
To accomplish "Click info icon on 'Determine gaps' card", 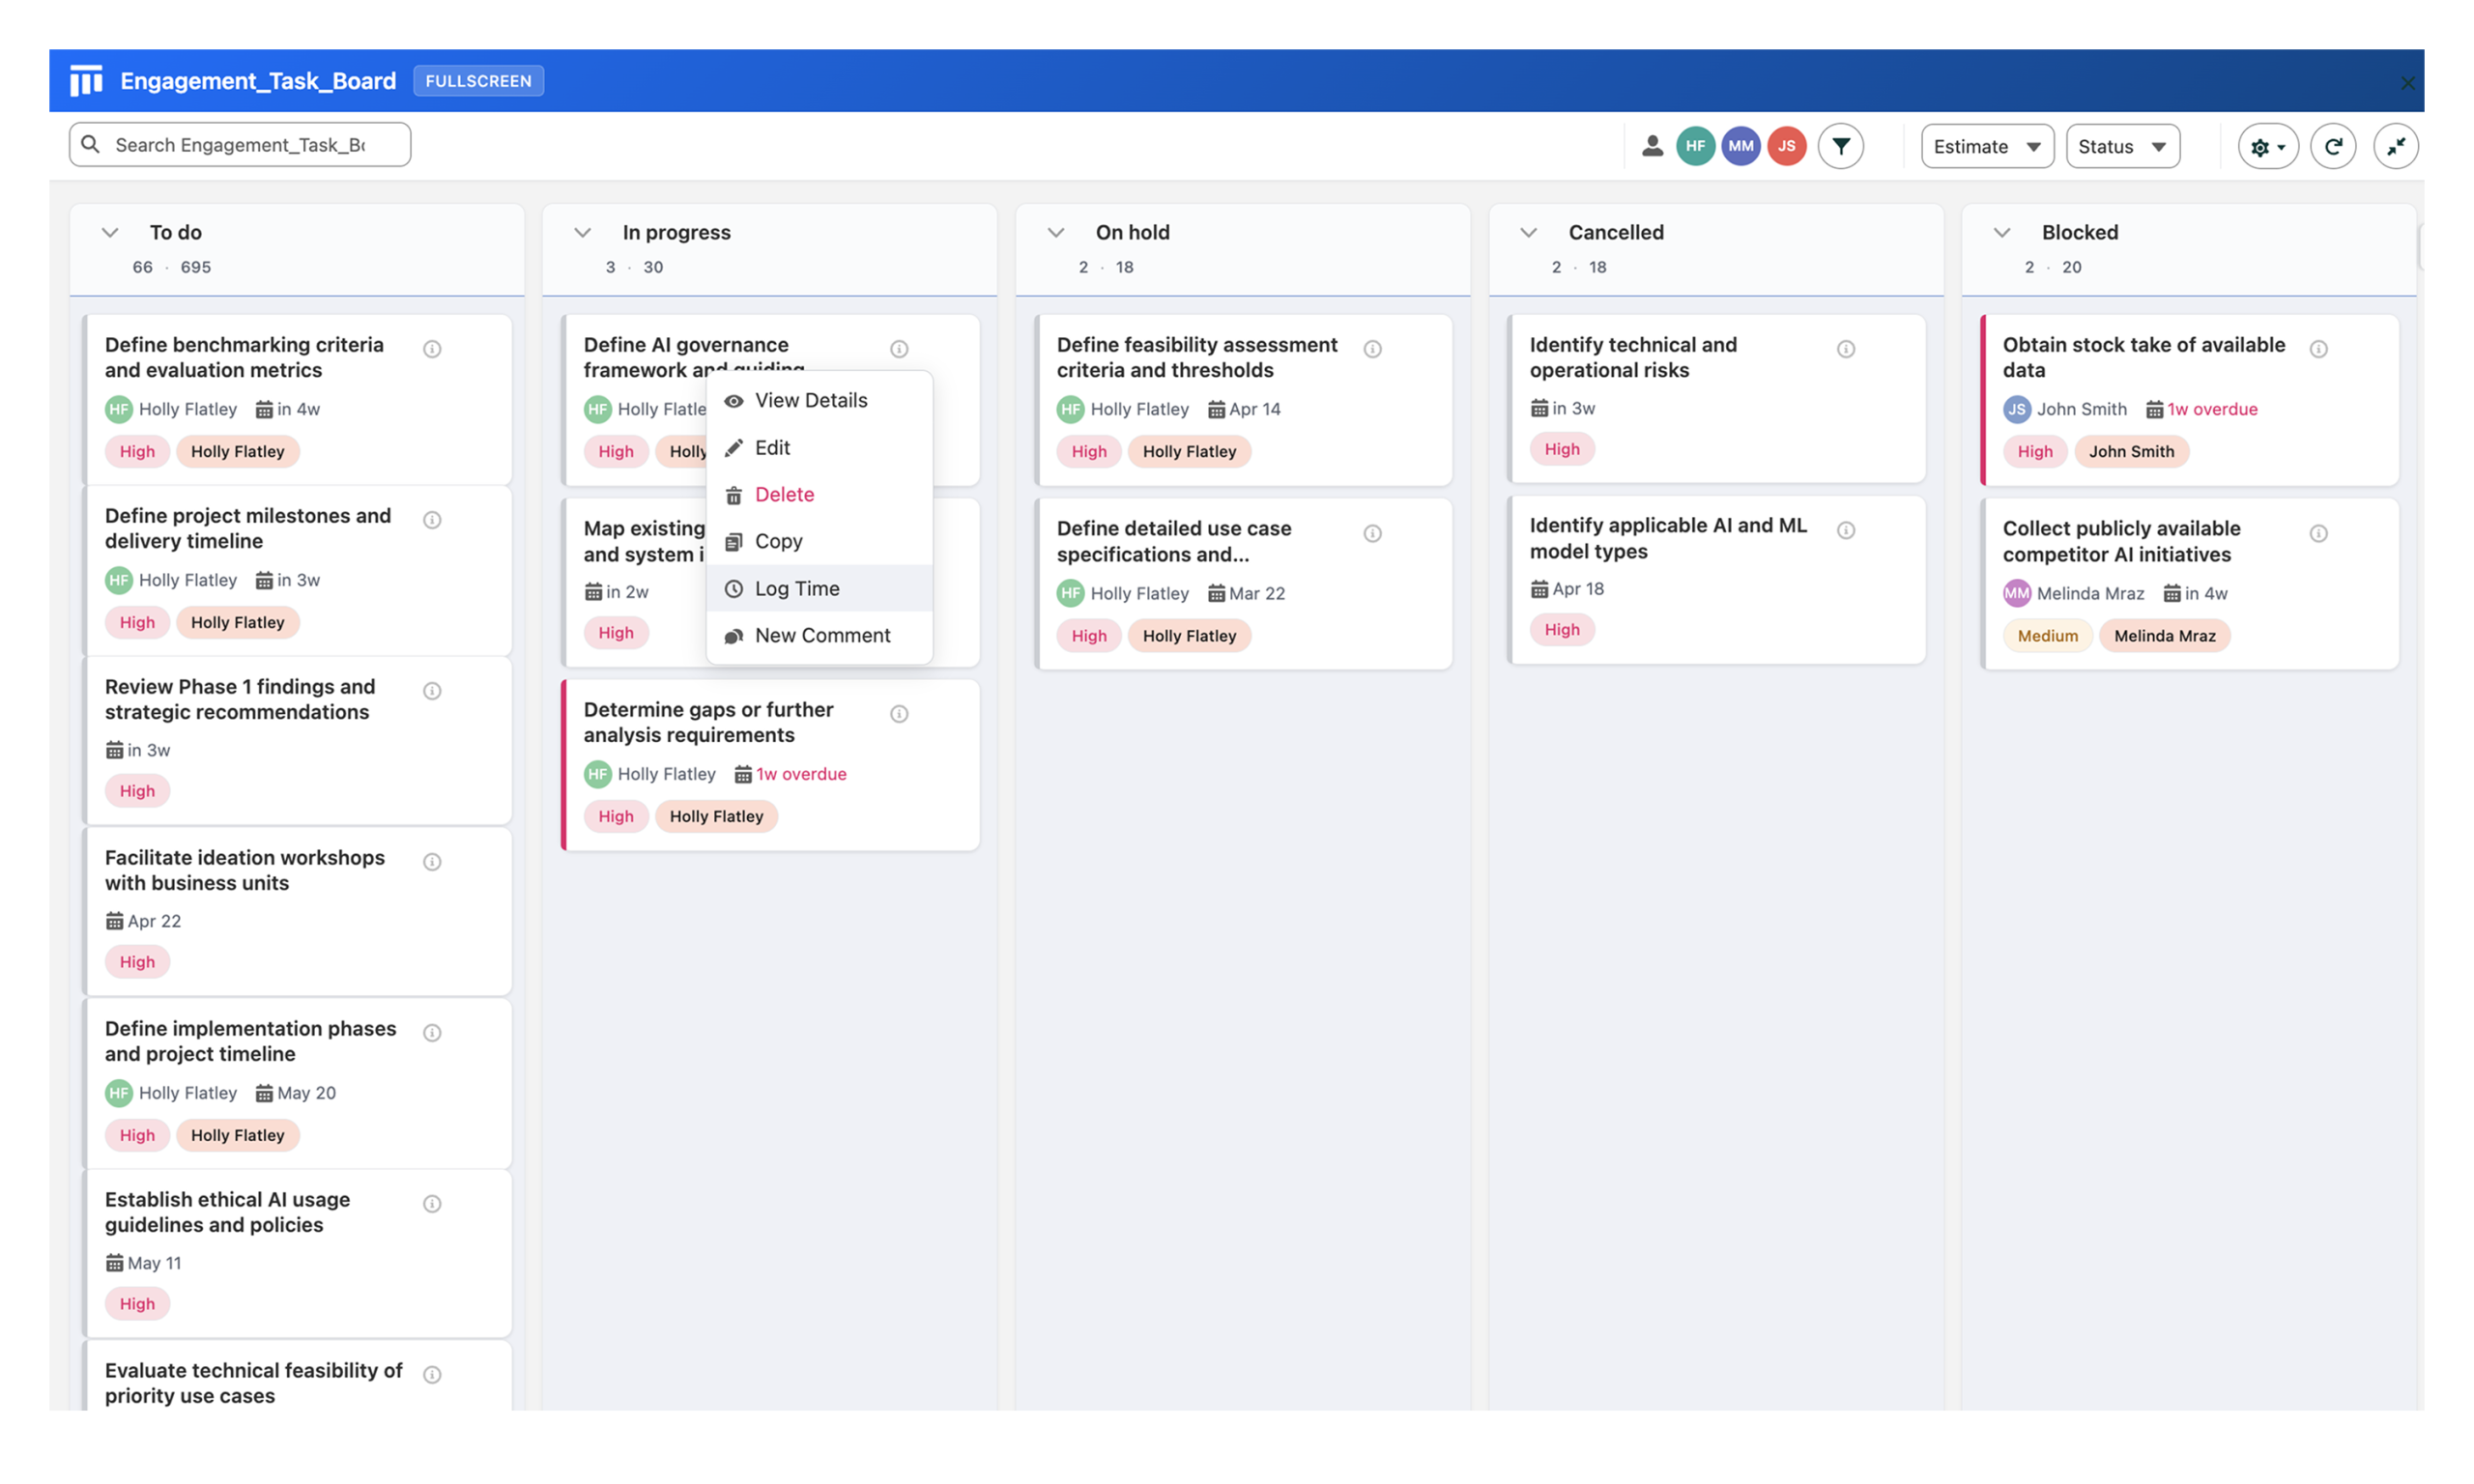I will coord(899,714).
